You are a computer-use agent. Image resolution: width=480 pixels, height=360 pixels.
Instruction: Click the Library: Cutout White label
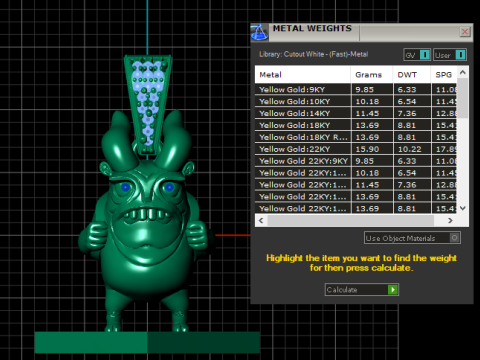click(x=314, y=54)
